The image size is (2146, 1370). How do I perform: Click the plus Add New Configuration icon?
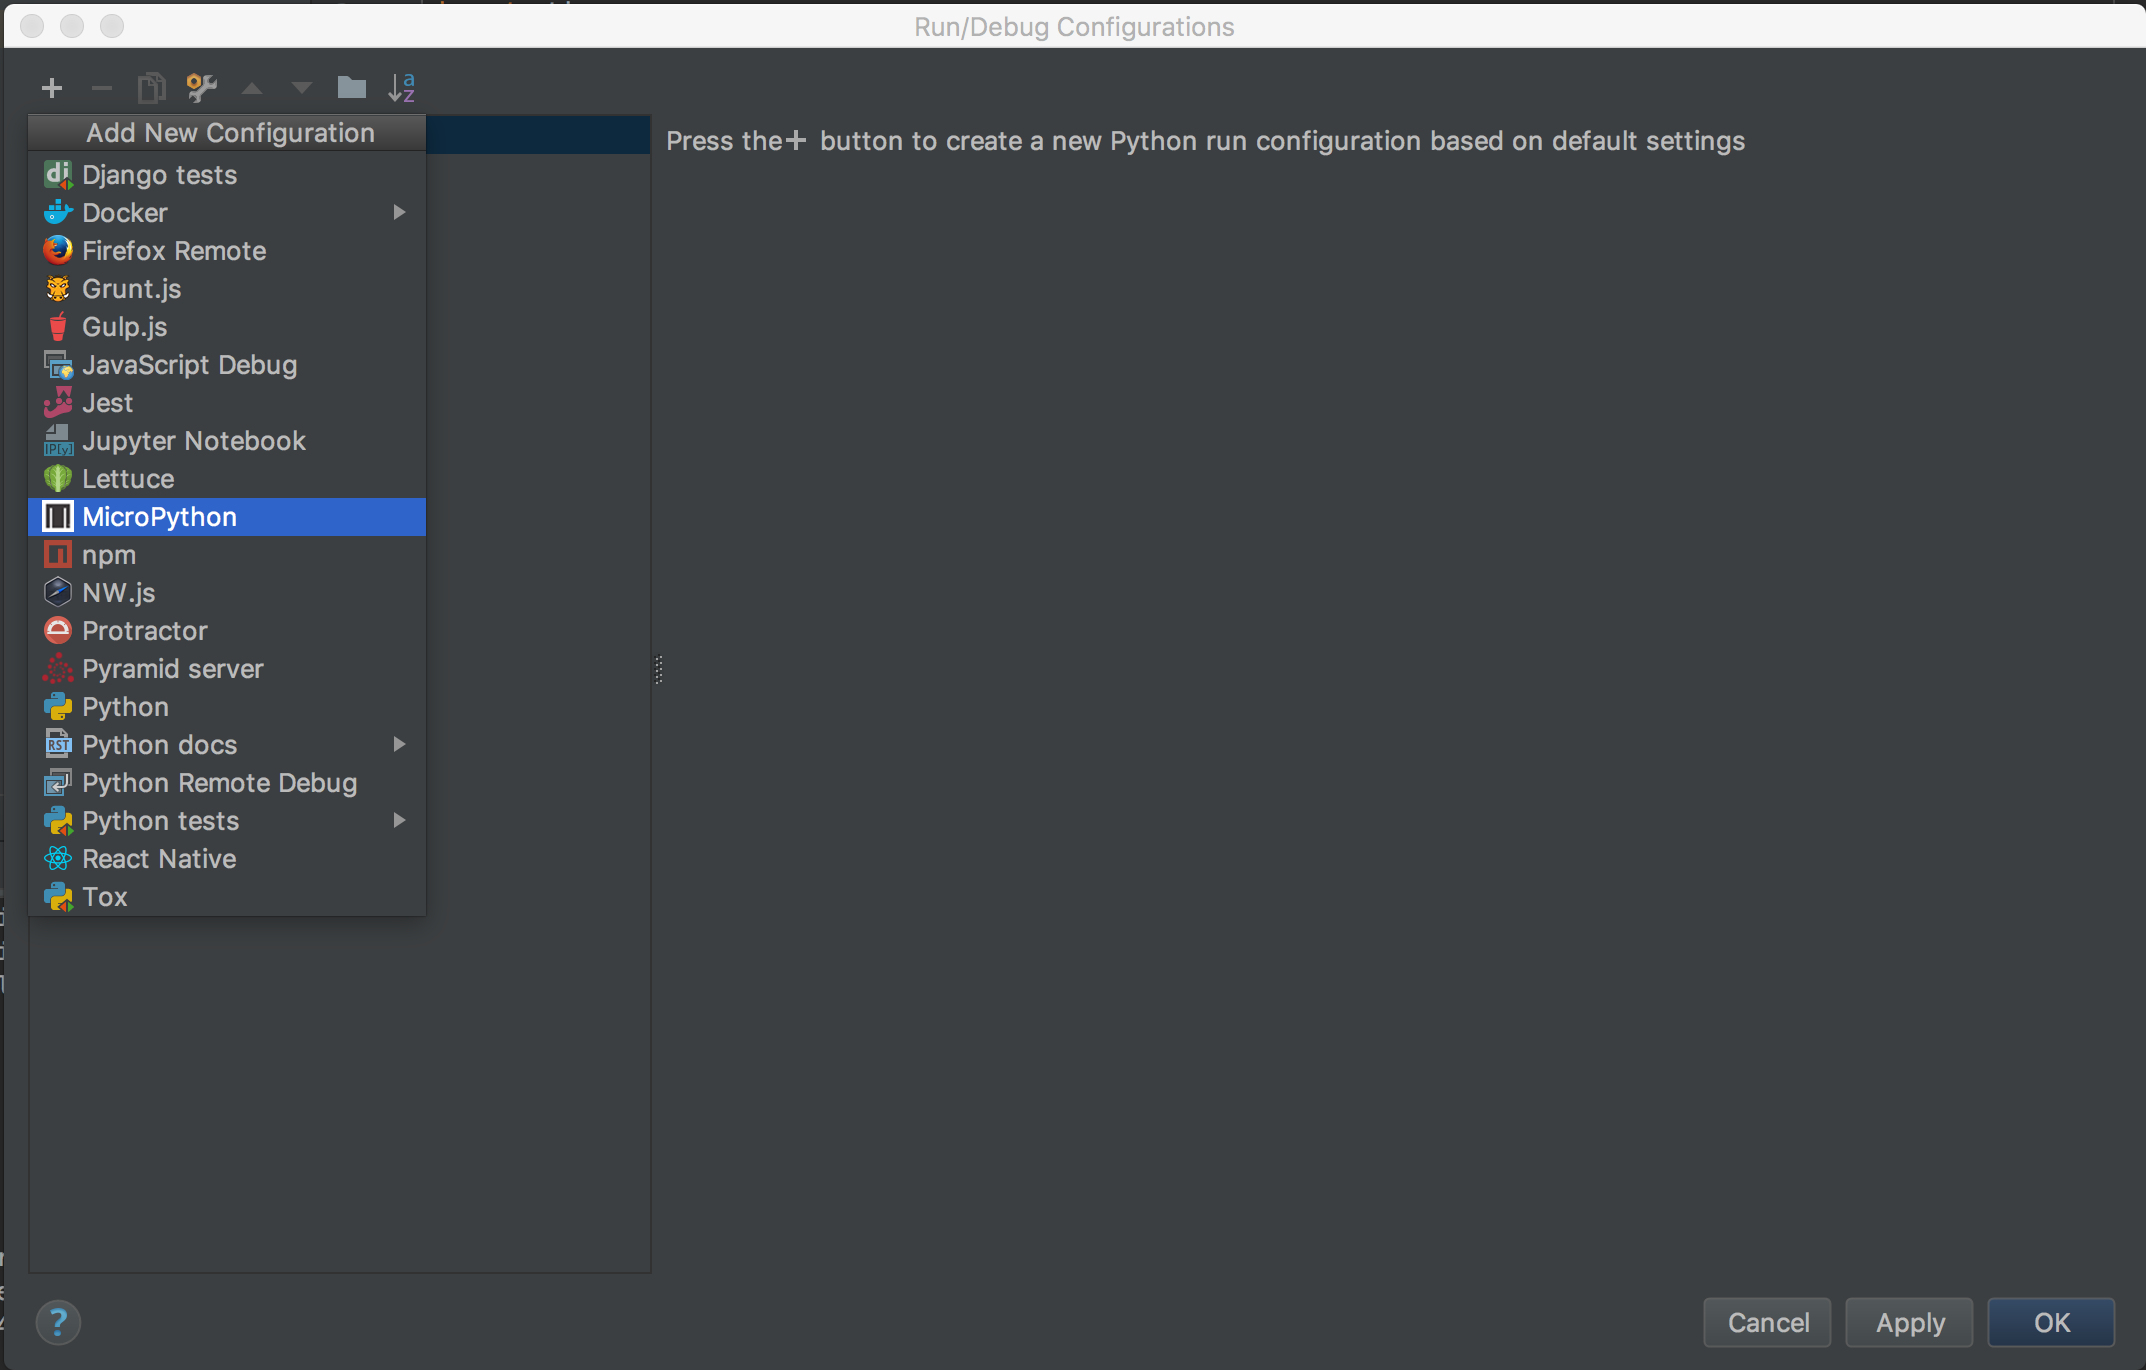(x=52, y=88)
